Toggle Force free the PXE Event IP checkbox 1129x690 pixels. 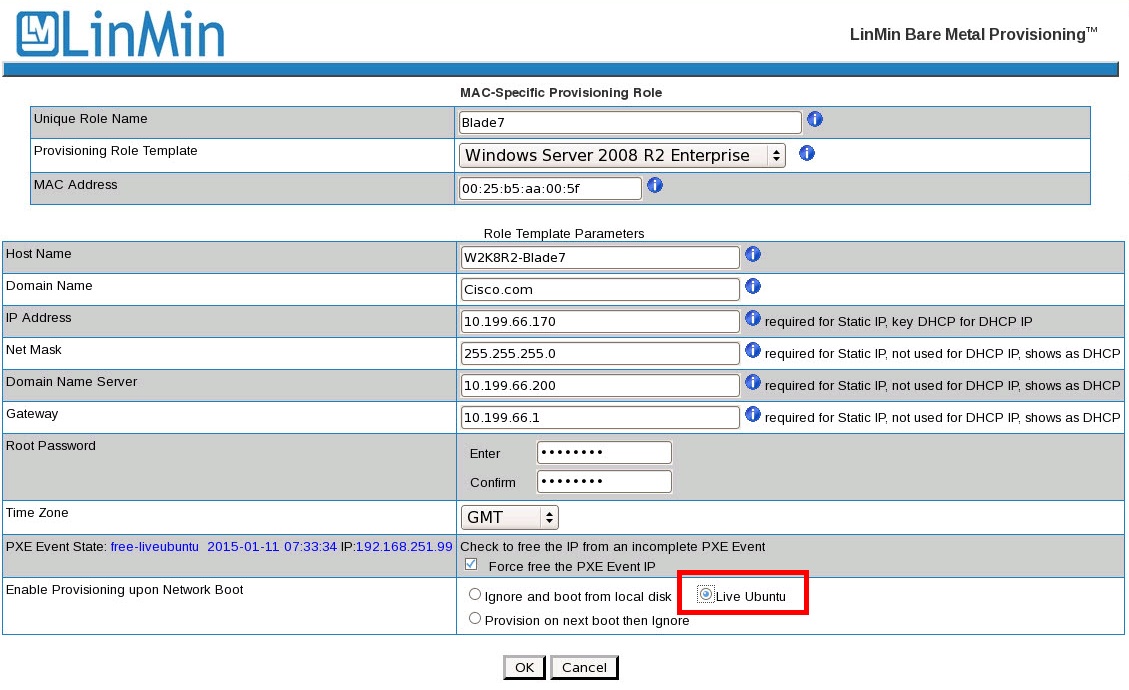click(471, 564)
